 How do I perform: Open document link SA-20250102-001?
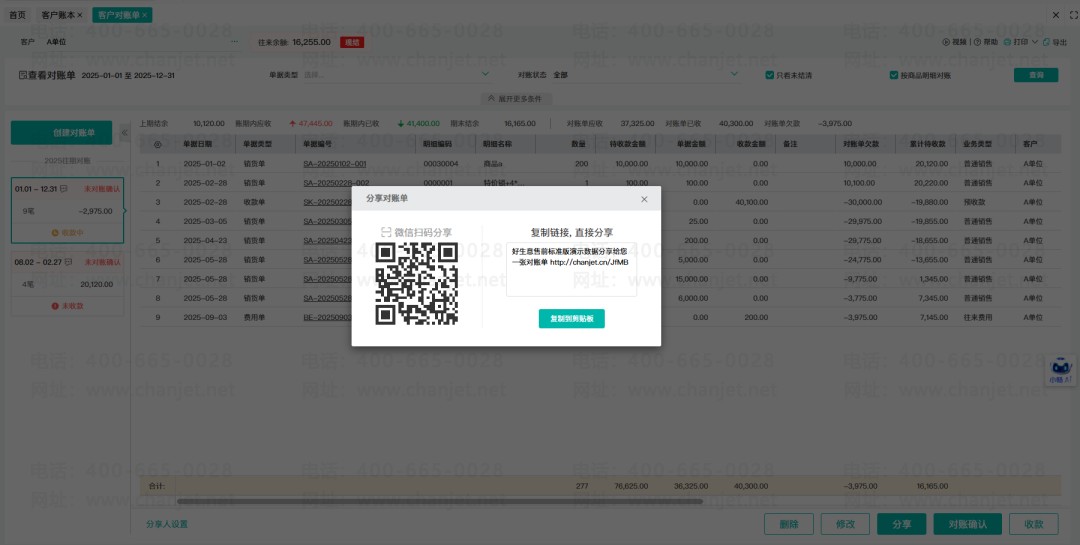coord(335,164)
